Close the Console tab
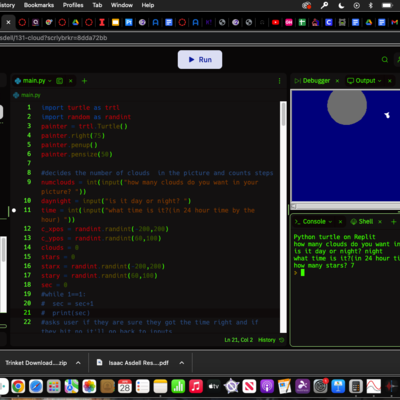Viewport: 400px width, 400px height. [x=340, y=222]
